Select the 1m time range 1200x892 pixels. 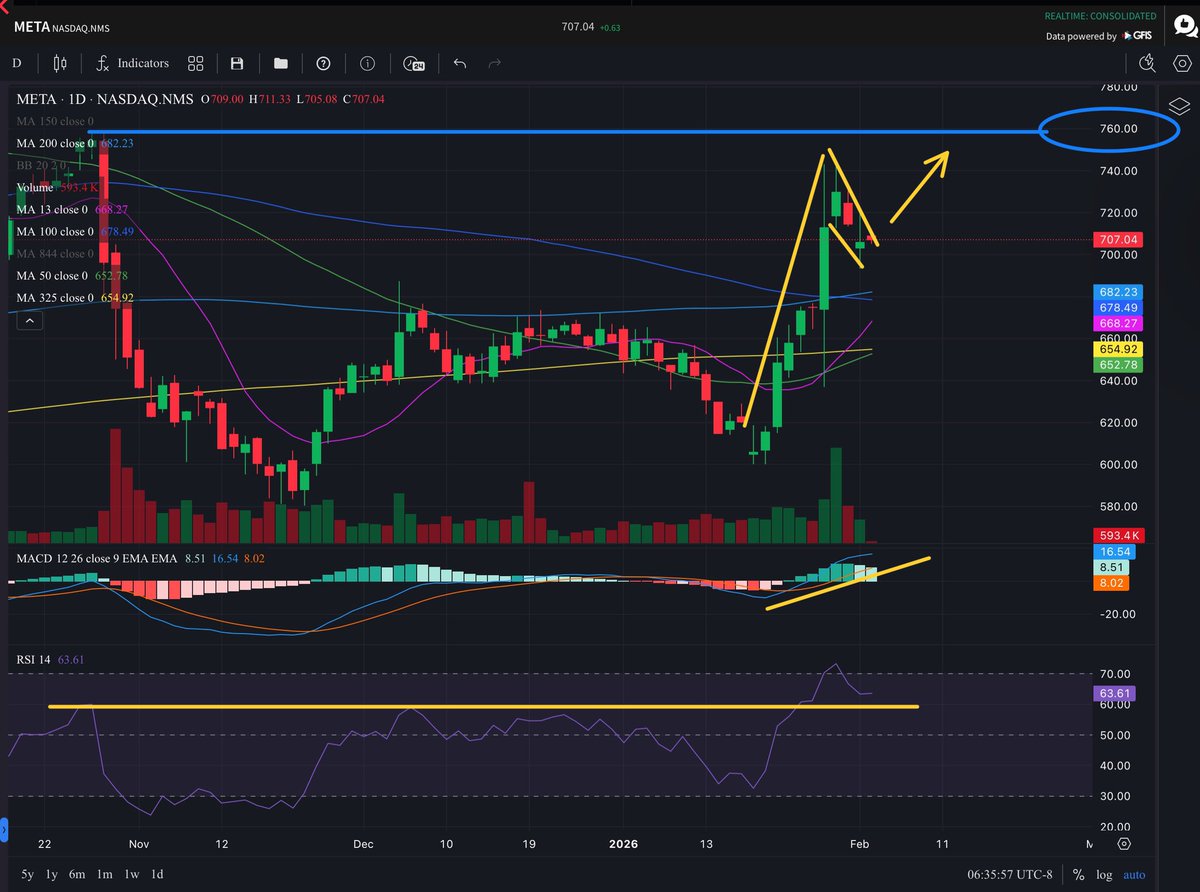click(x=104, y=875)
